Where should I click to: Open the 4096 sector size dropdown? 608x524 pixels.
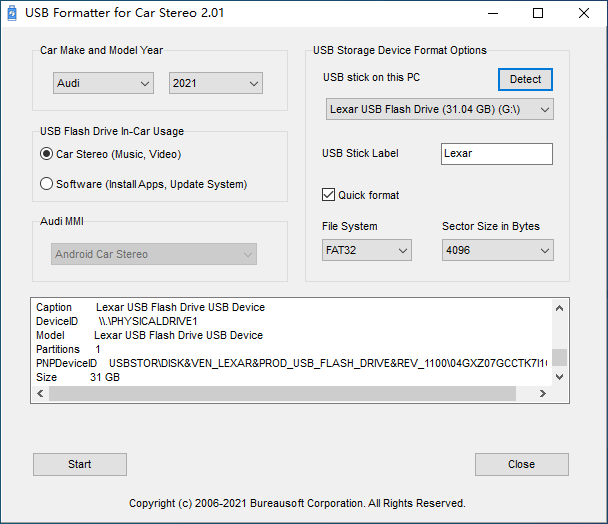497,250
